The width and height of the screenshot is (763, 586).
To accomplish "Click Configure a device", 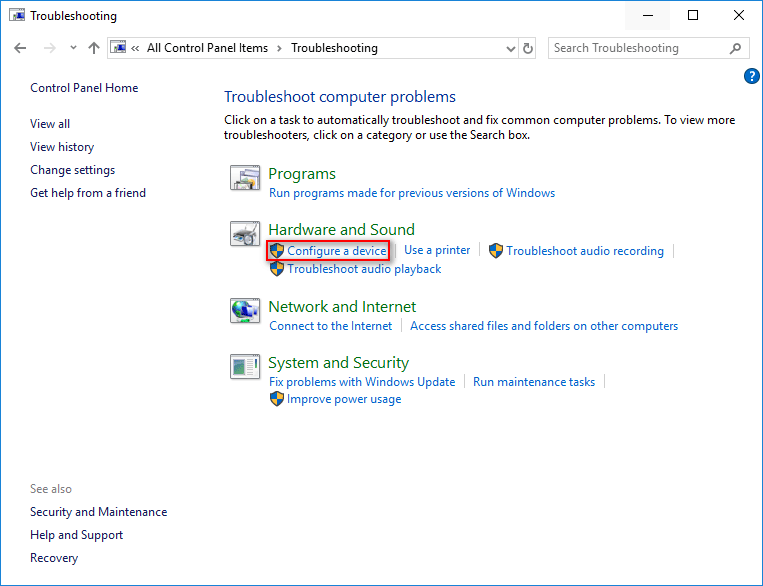I will click(337, 251).
